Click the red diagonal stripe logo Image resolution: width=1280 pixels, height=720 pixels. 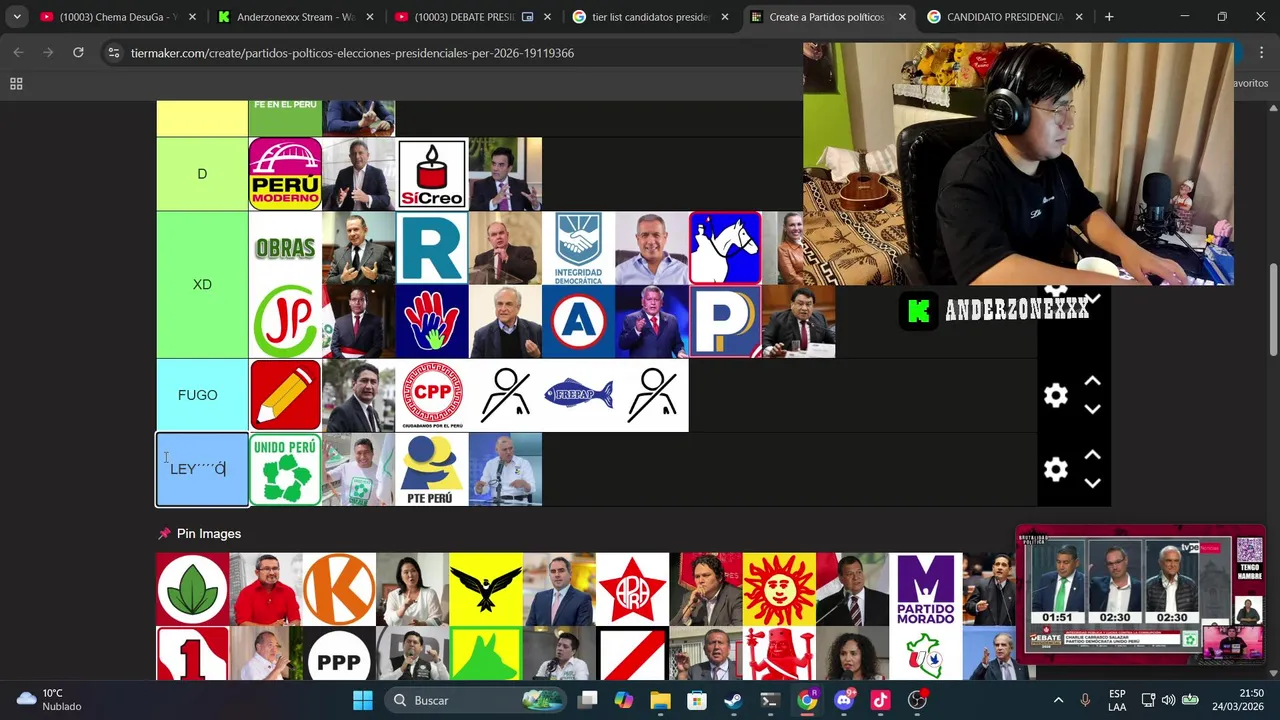click(632, 654)
